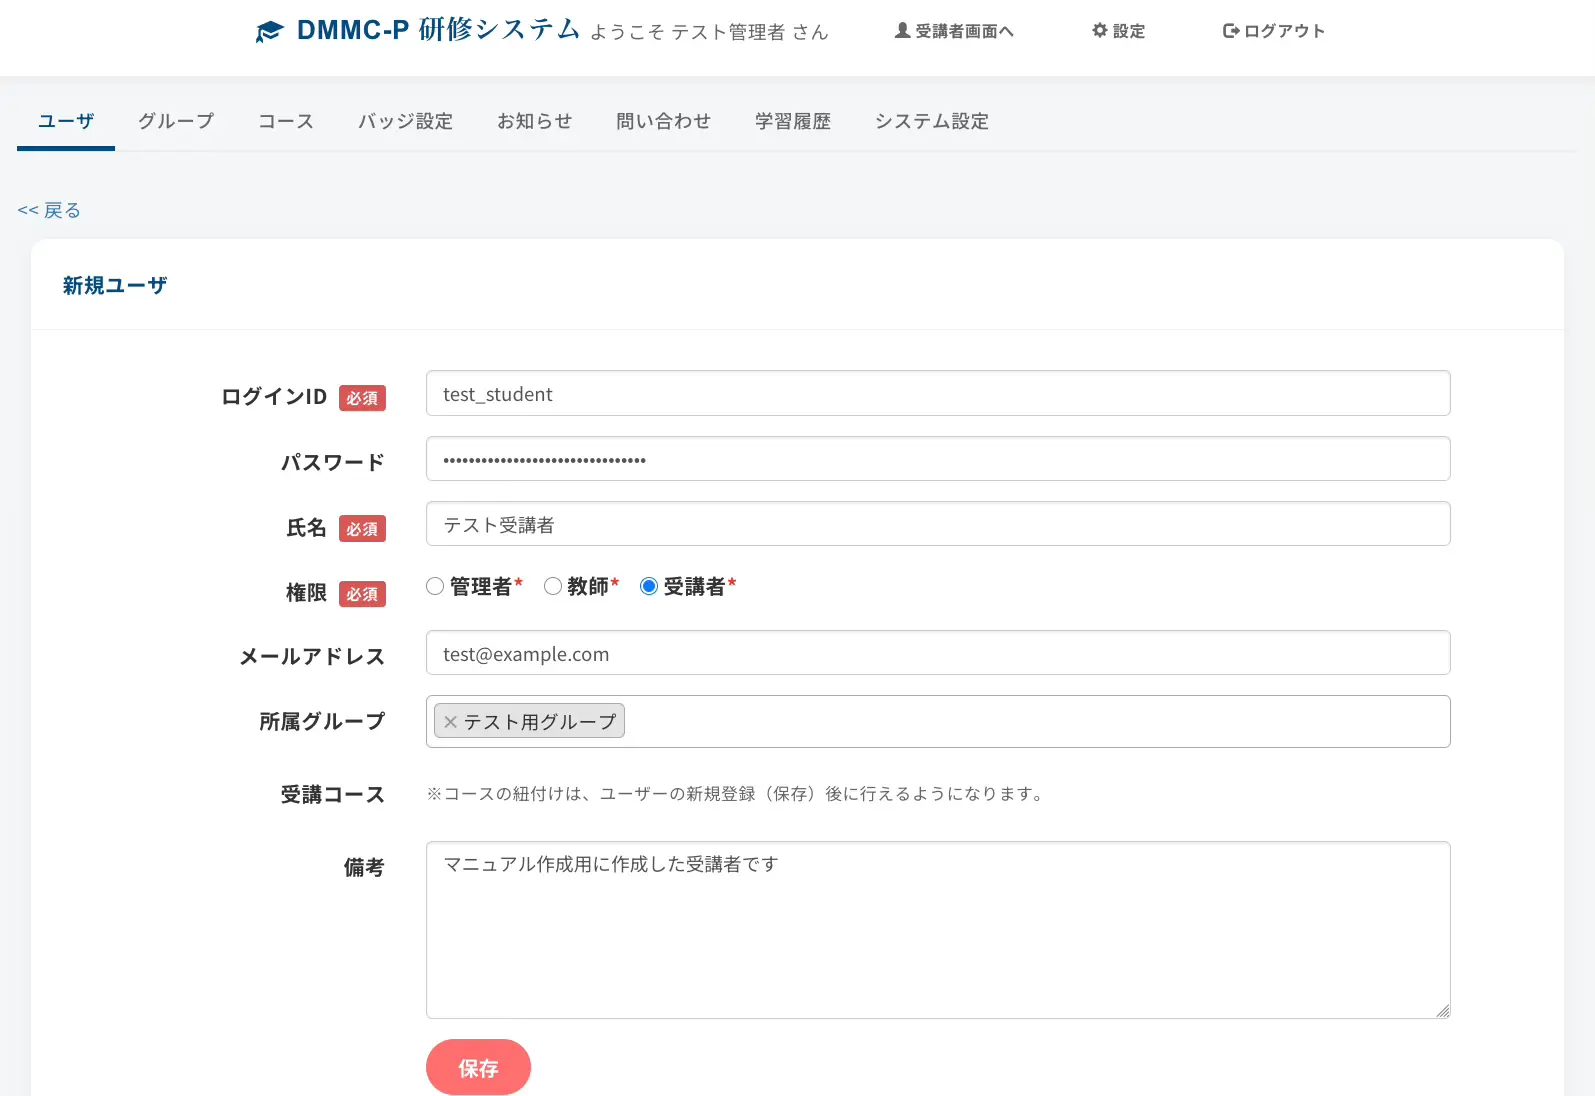Click the person icon for 受講者画面へ
This screenshot has width=1595, height=1096.
(902, 31)
